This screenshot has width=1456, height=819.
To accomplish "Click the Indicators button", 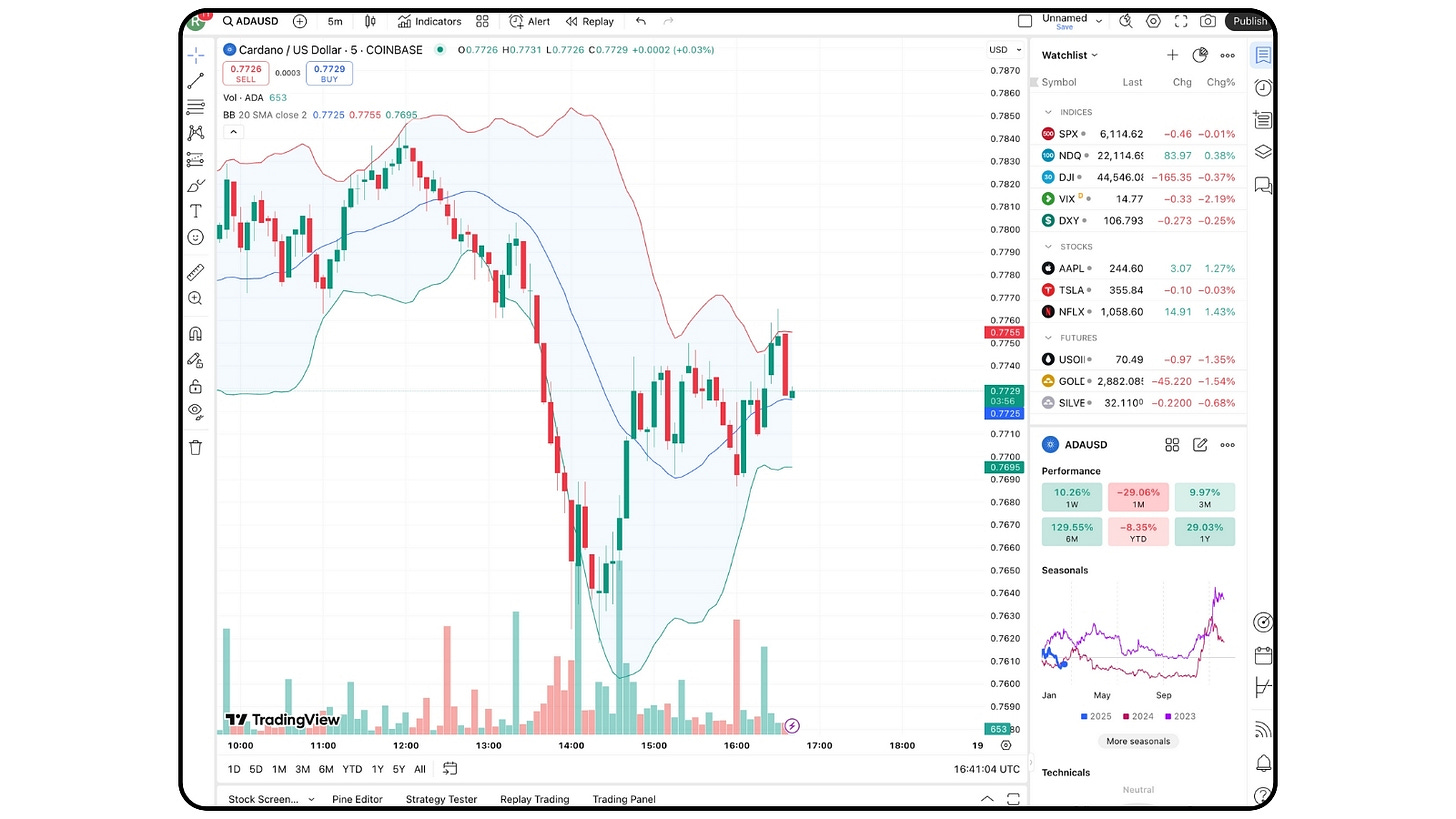I will click(x=430, y=21).
